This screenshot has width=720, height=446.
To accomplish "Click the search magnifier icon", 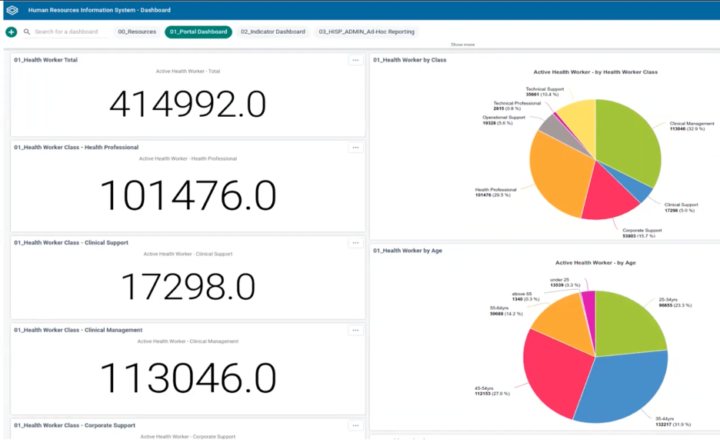I will (27, 32).
